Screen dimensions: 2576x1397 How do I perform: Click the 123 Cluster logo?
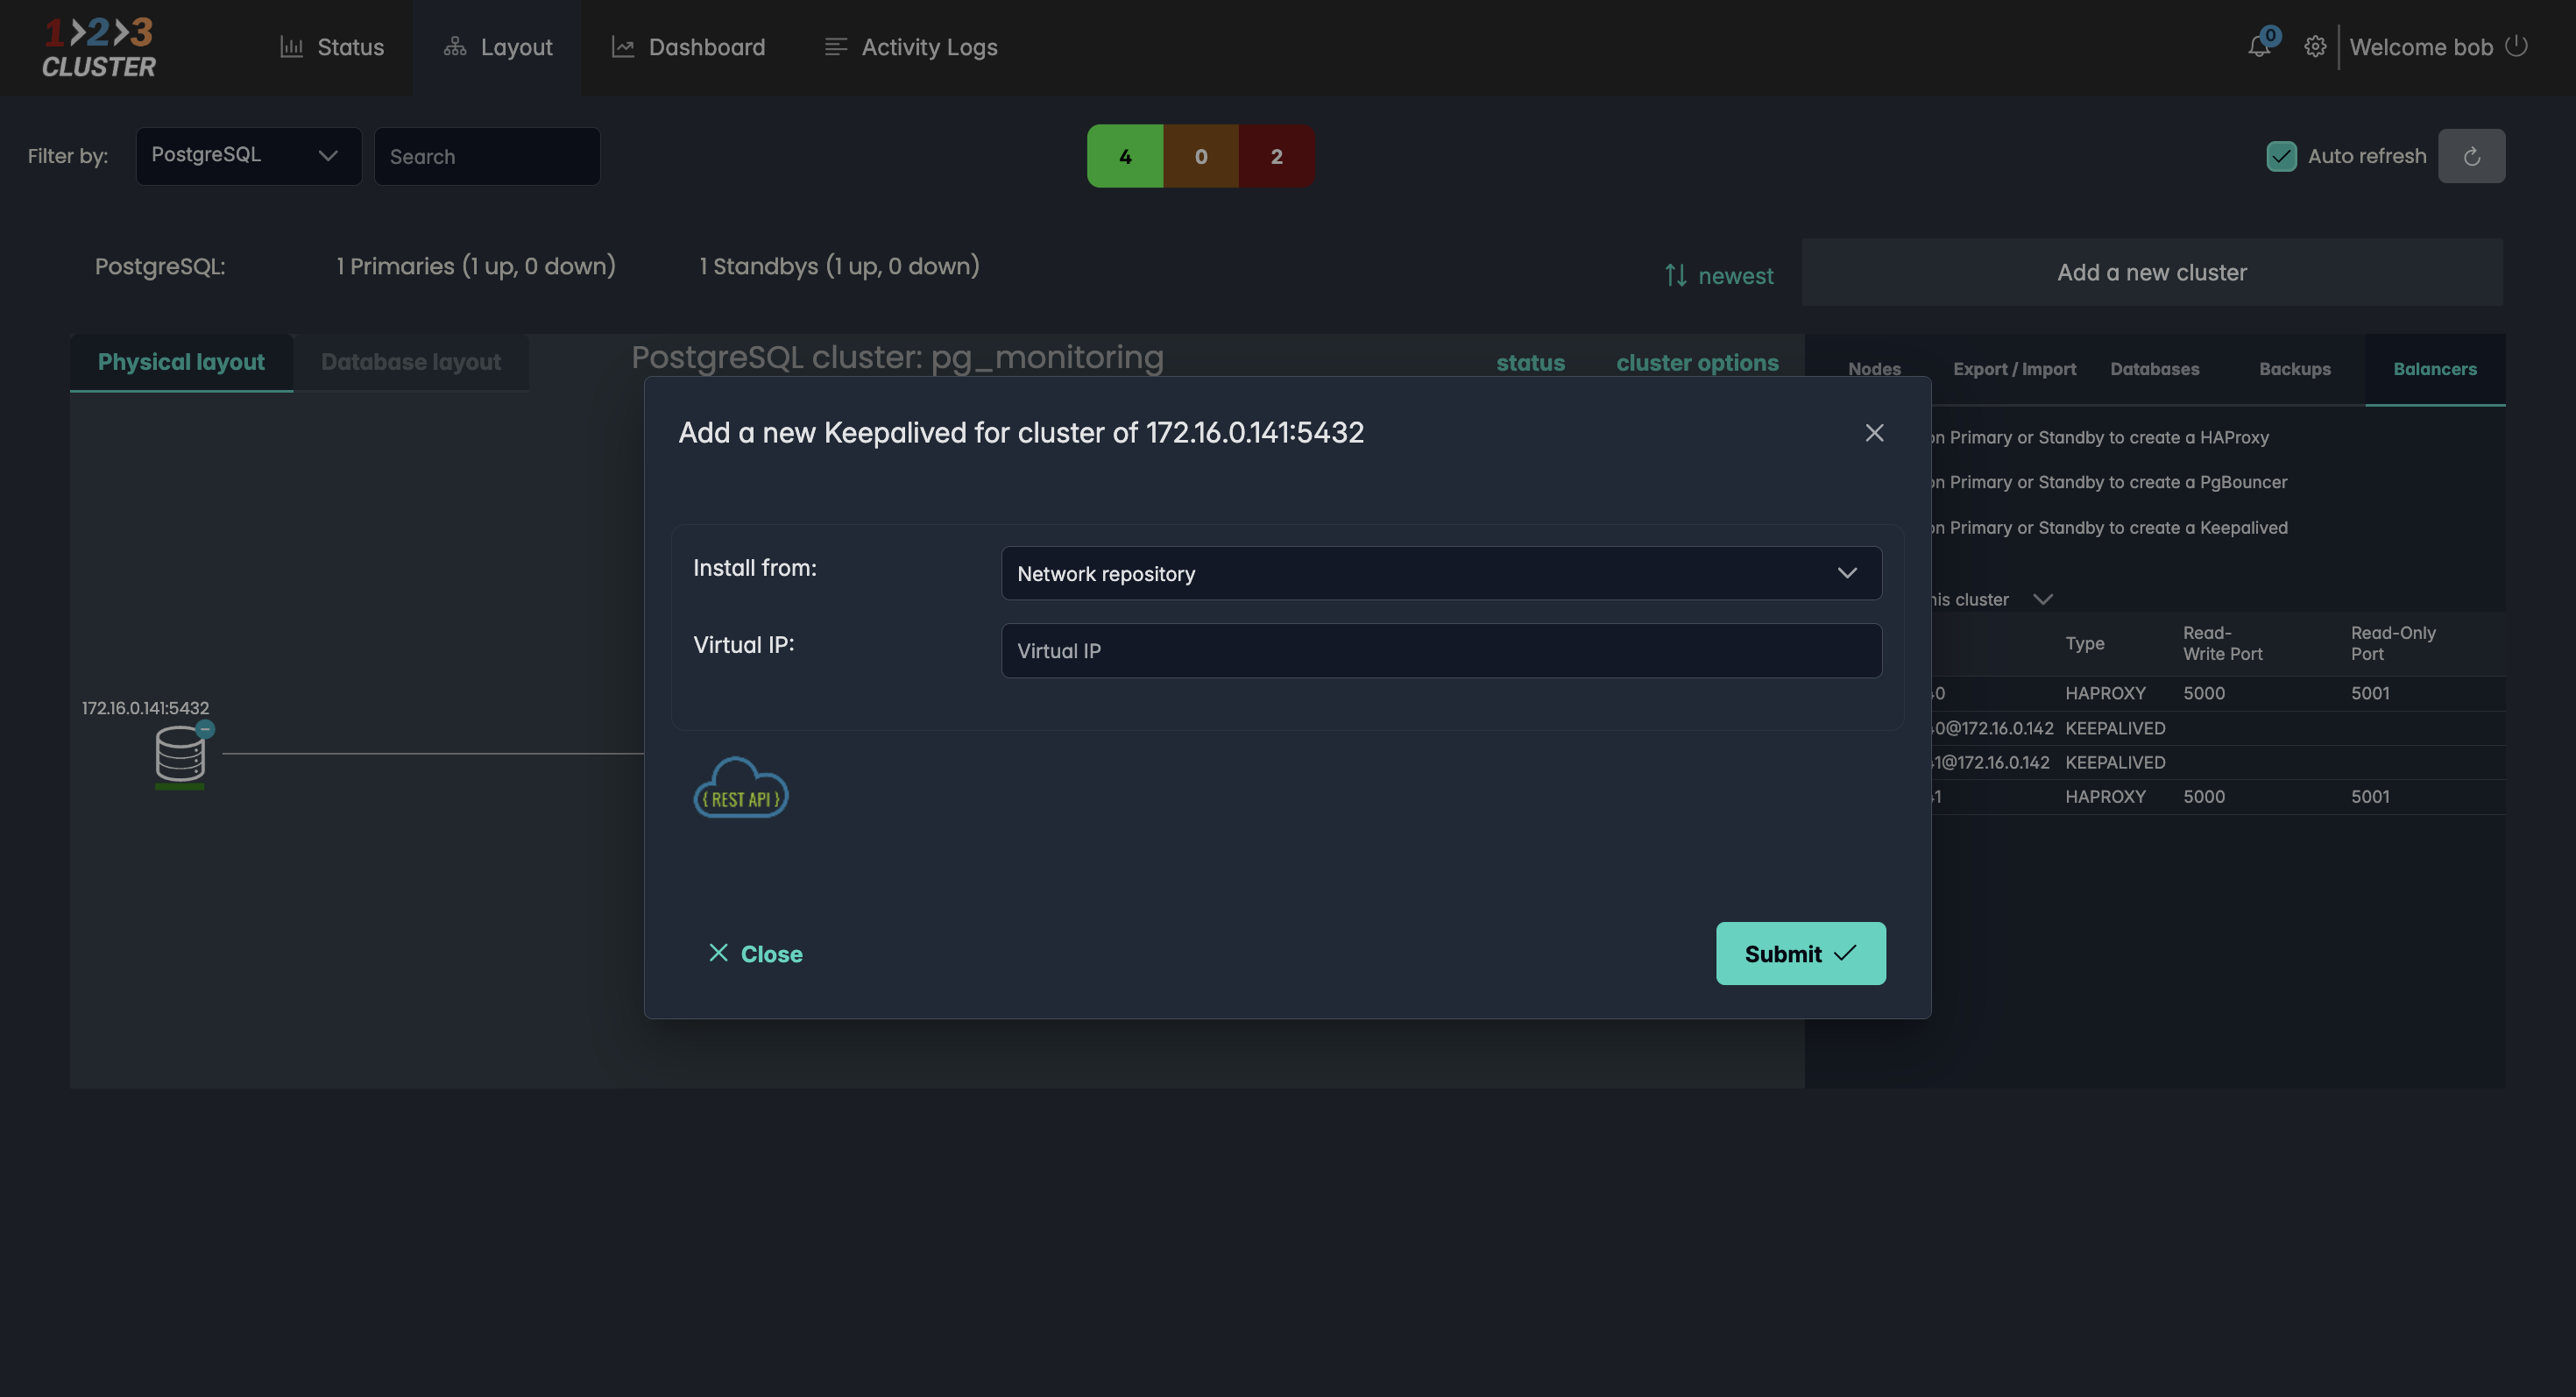click(x=99, y=47)
